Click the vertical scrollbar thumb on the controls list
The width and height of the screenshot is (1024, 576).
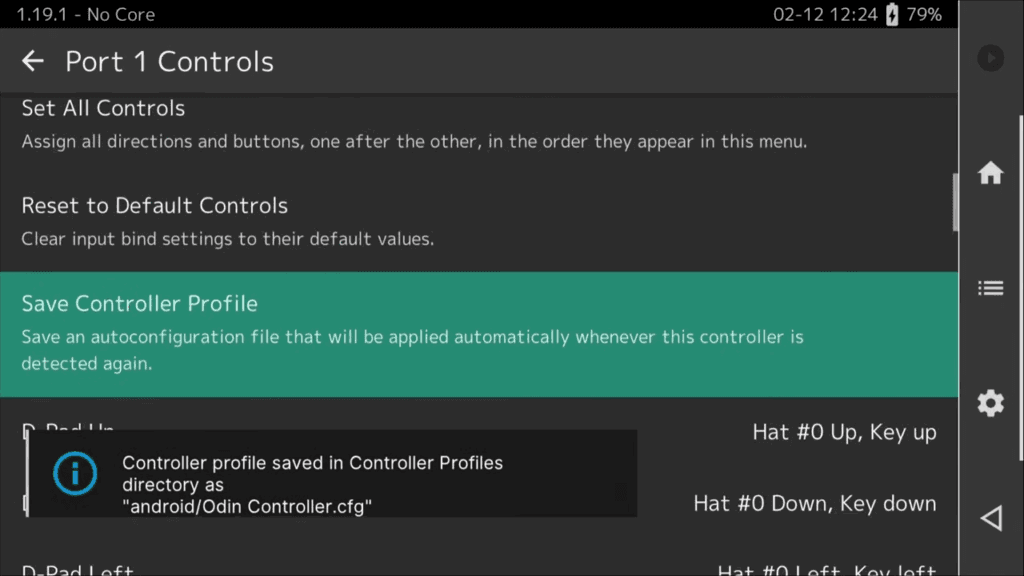point(955,202)
